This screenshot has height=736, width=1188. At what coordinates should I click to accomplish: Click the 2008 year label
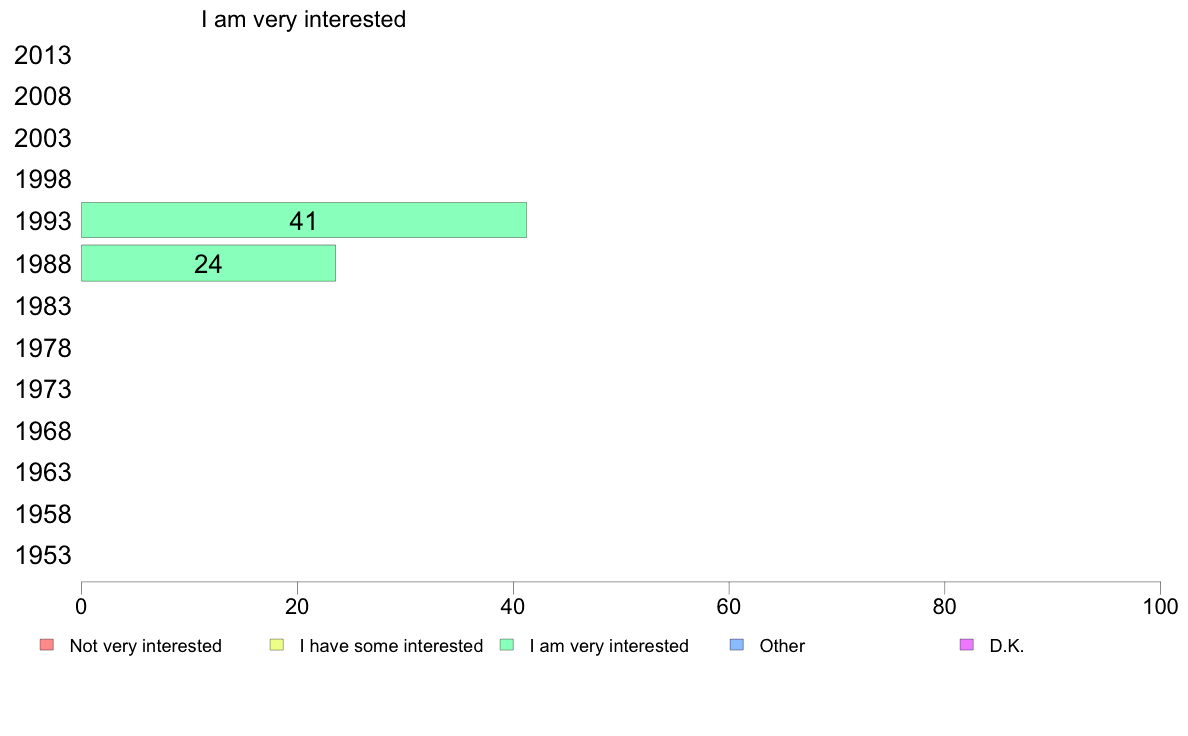click(43, 97)
